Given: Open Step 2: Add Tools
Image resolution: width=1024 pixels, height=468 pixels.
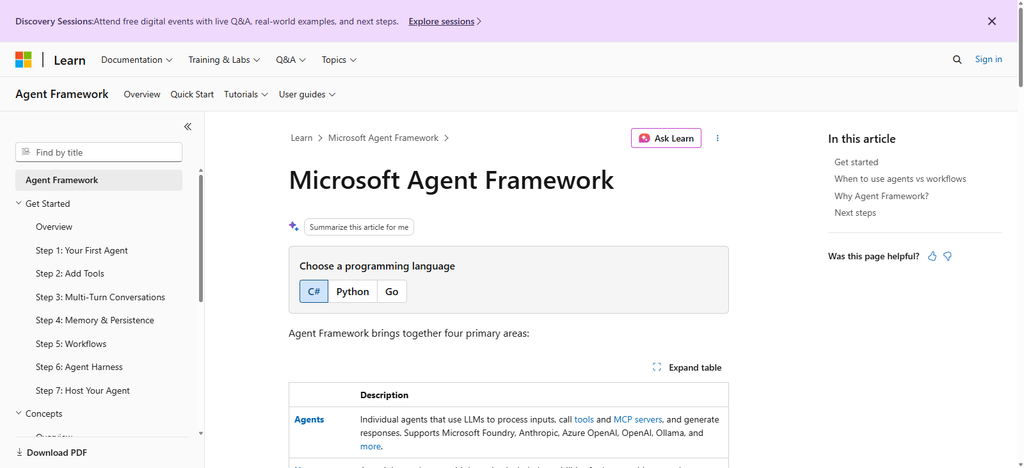Looking at the screenshot, I should tap(70, 273).
